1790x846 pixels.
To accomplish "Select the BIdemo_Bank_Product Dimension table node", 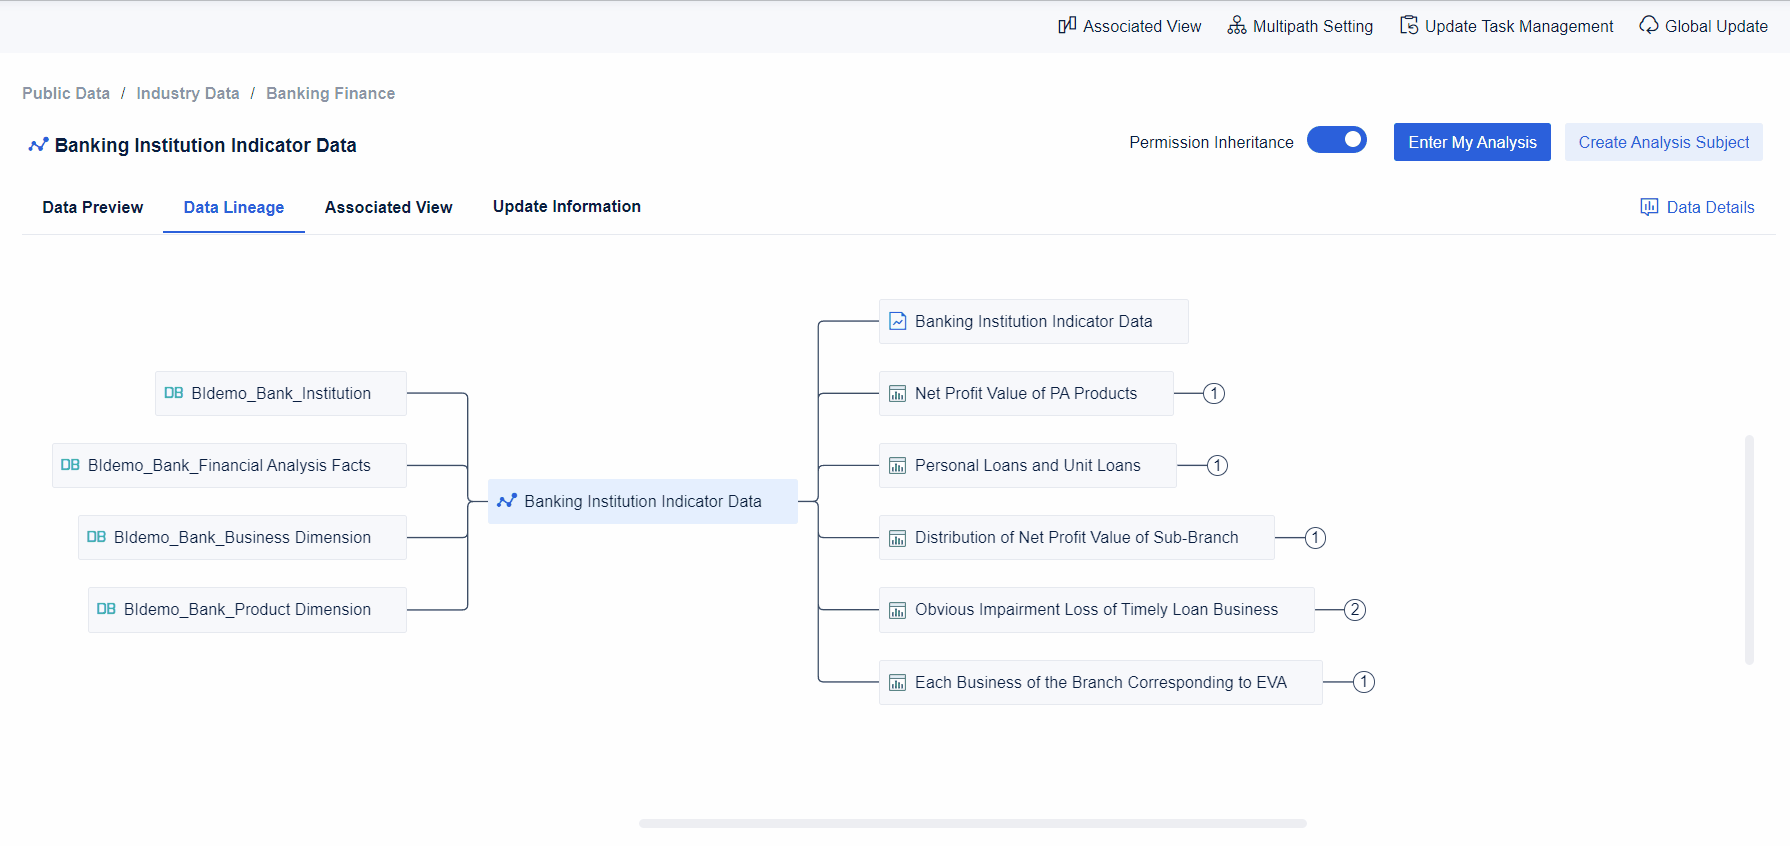I will coord(247,609).
